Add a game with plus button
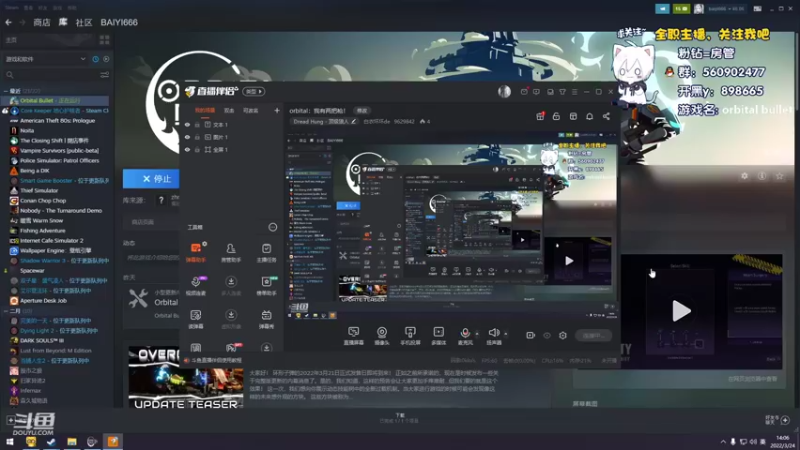Image resolution: width=800 pixels, height=450 pixels. point(10,420)
